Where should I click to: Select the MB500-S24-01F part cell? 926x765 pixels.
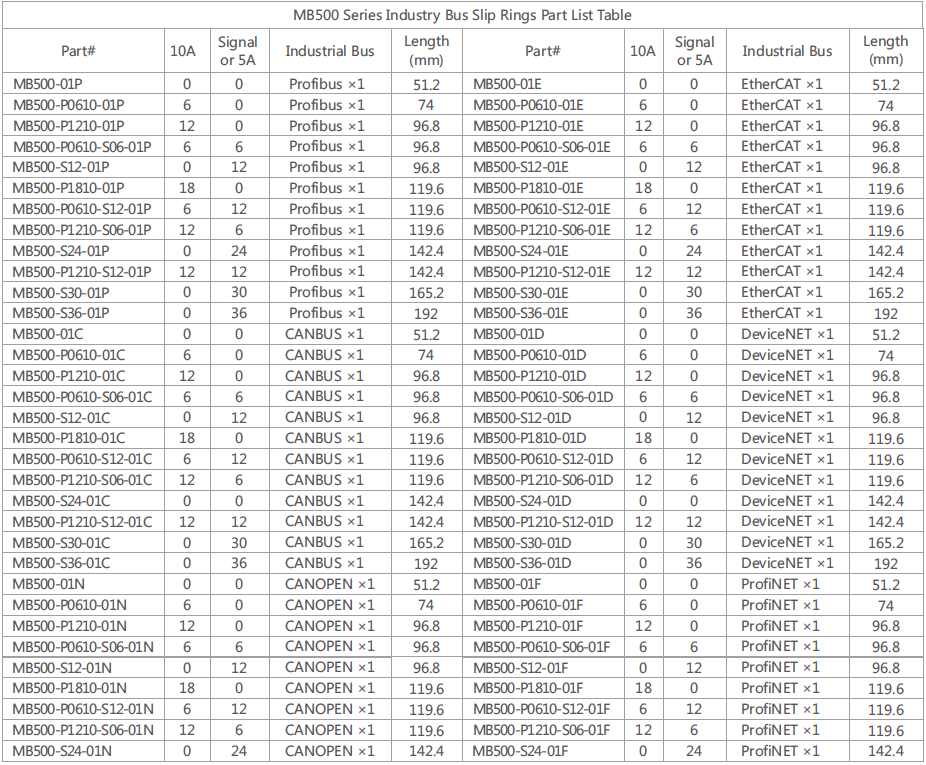point(520,750)
